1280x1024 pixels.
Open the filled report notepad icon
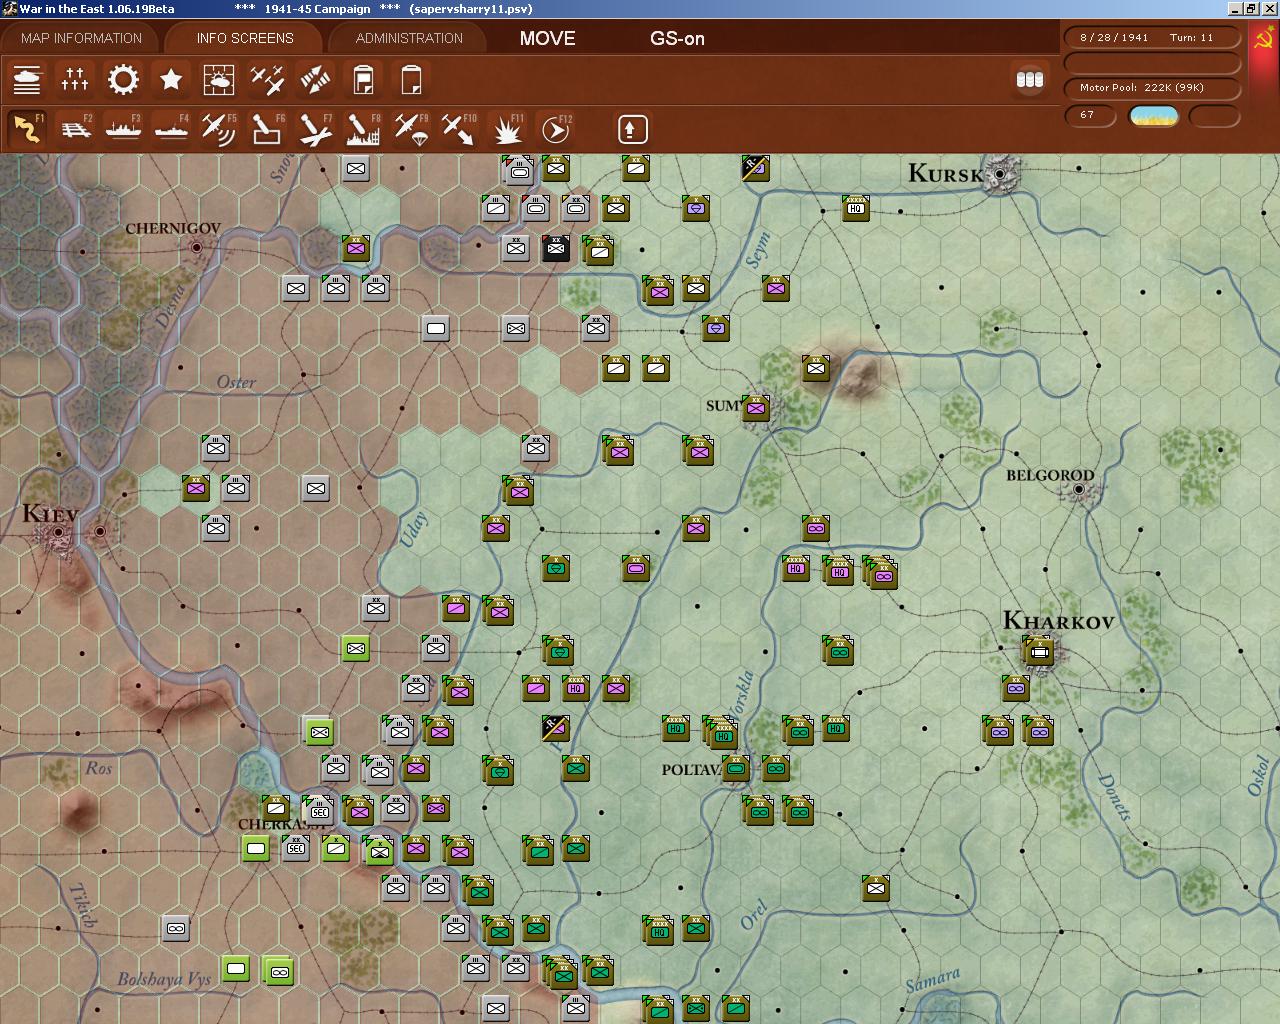coord(363,80)
